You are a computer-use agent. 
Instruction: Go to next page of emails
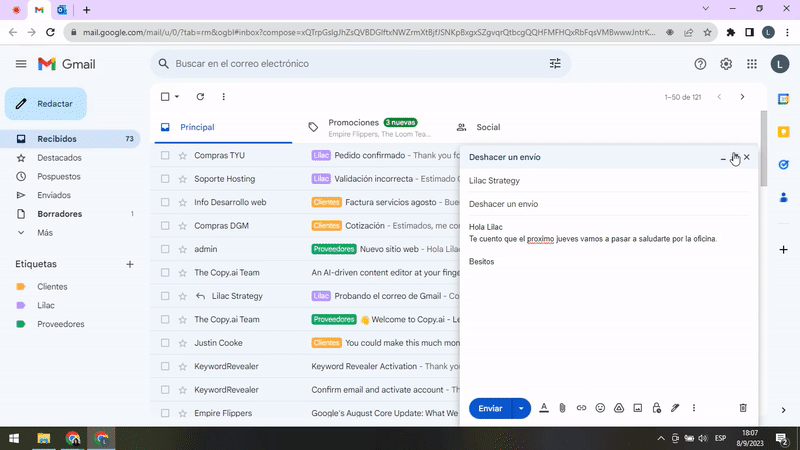coord(742,97)
